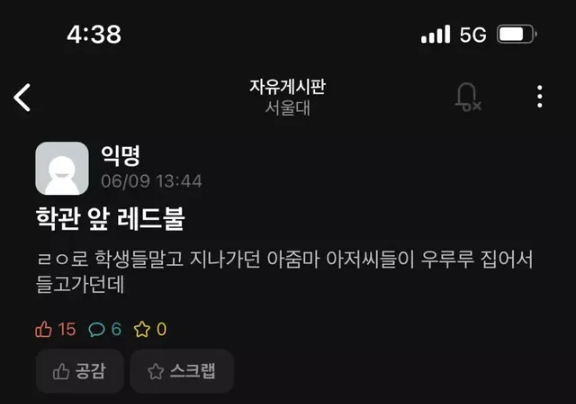Tap the post timestamp 06/09 13:44
Viewport: 576px width, 404px height.
pos(151,181)
